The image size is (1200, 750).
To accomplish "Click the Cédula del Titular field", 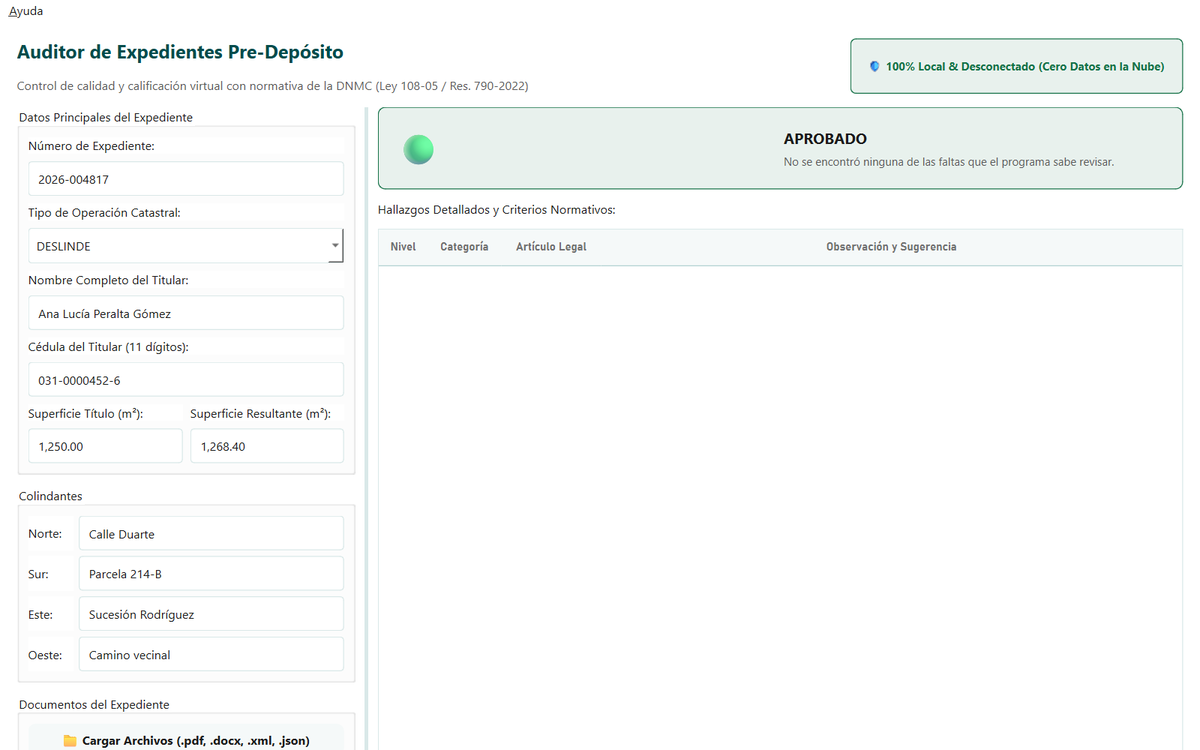I will click(186, 380).
